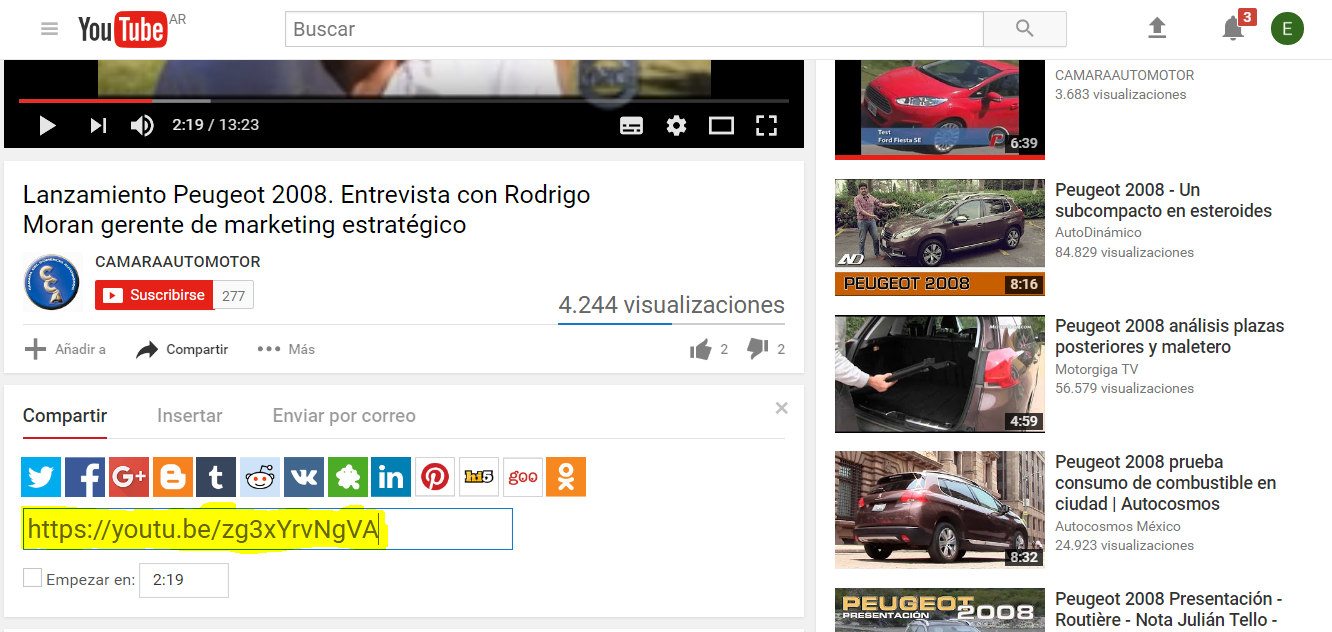Screen dimensions: 1332x632
Task: Share video on Twitter icon
Action: [x=42, y=477]
